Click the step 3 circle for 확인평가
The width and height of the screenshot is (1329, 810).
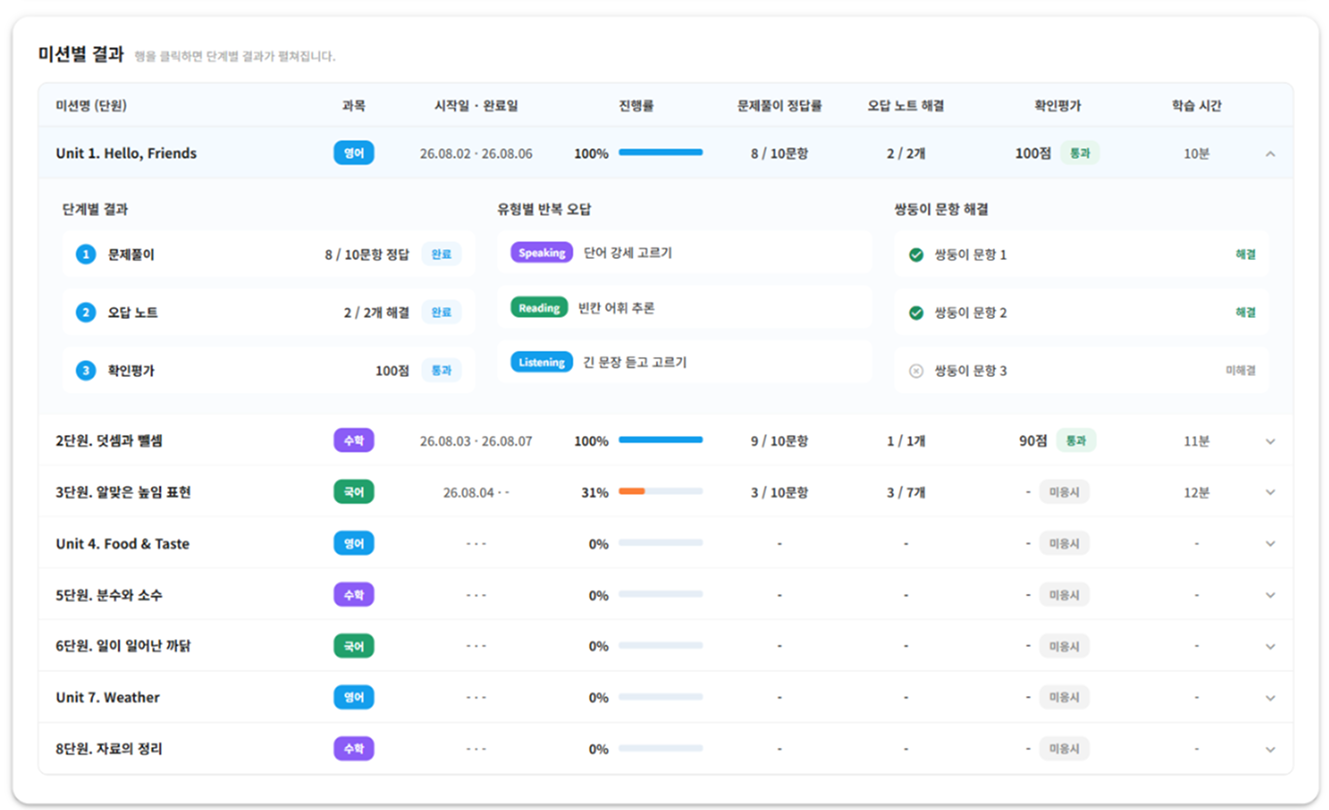tap(86, 371)
